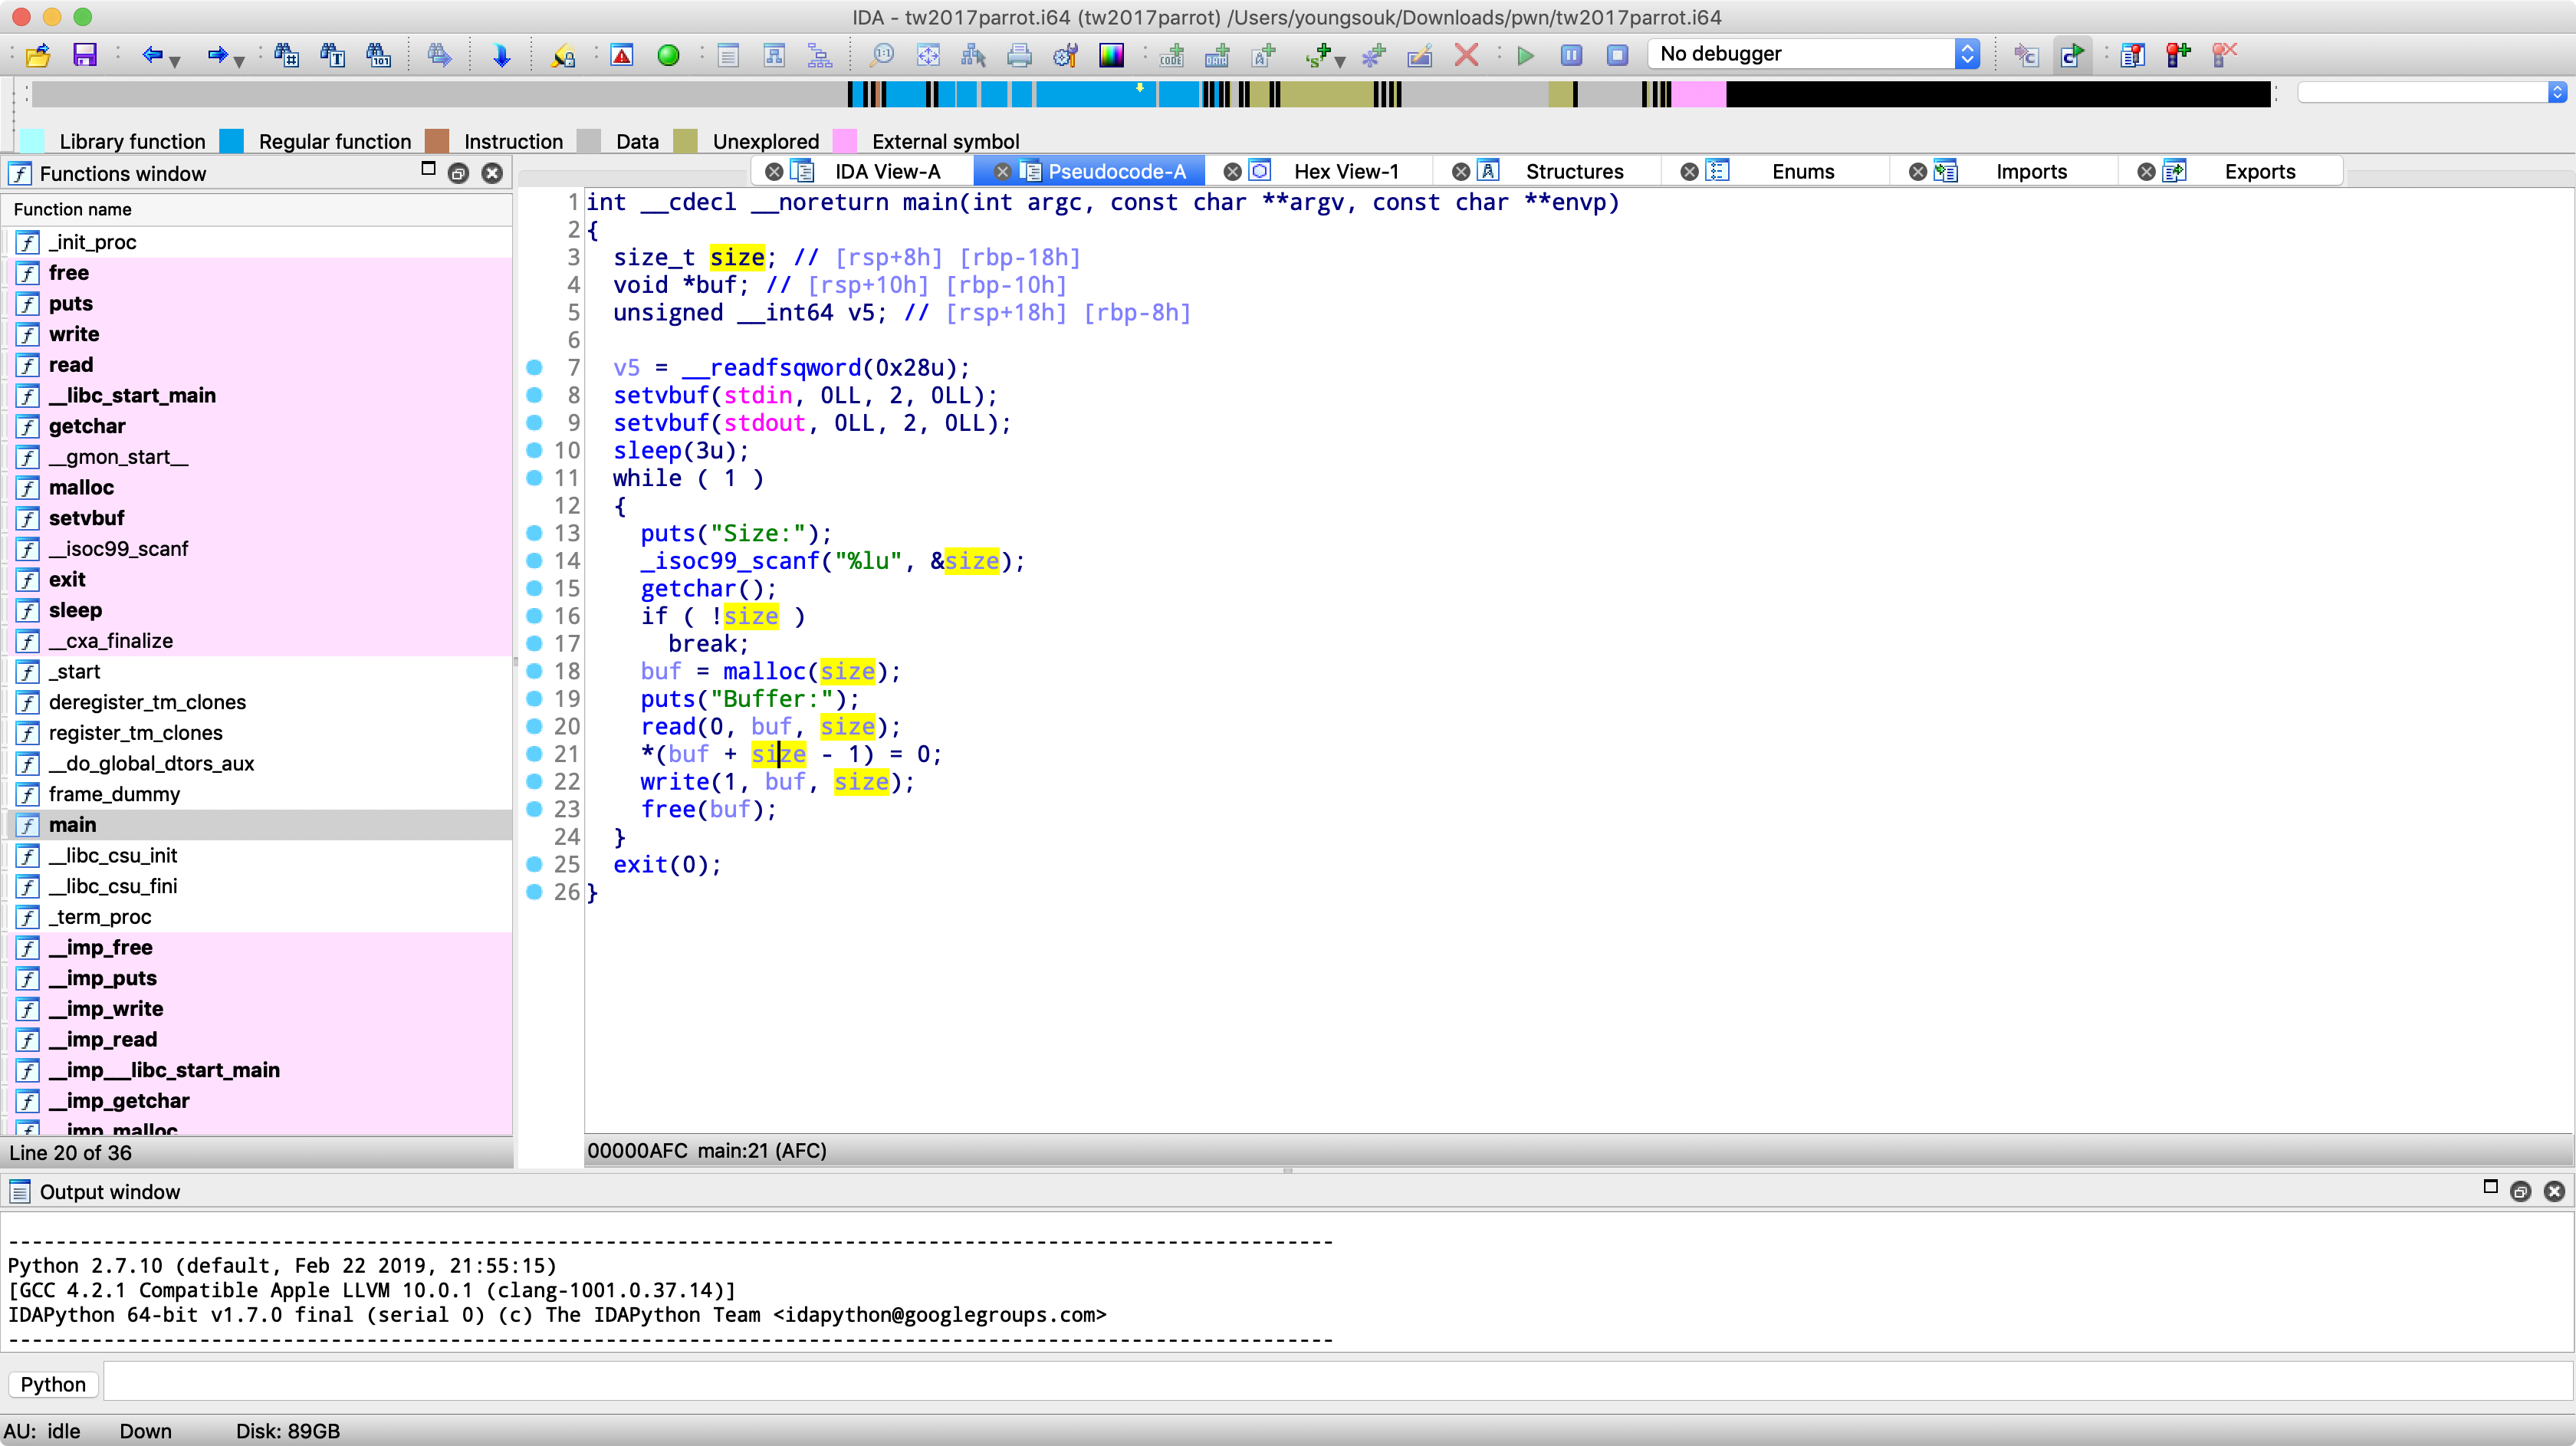Image resolution: width=2576 pixels, height=1446 pixels.
Task: Switch to the Hex View-1 tab
Action: tap(1345, 171)
